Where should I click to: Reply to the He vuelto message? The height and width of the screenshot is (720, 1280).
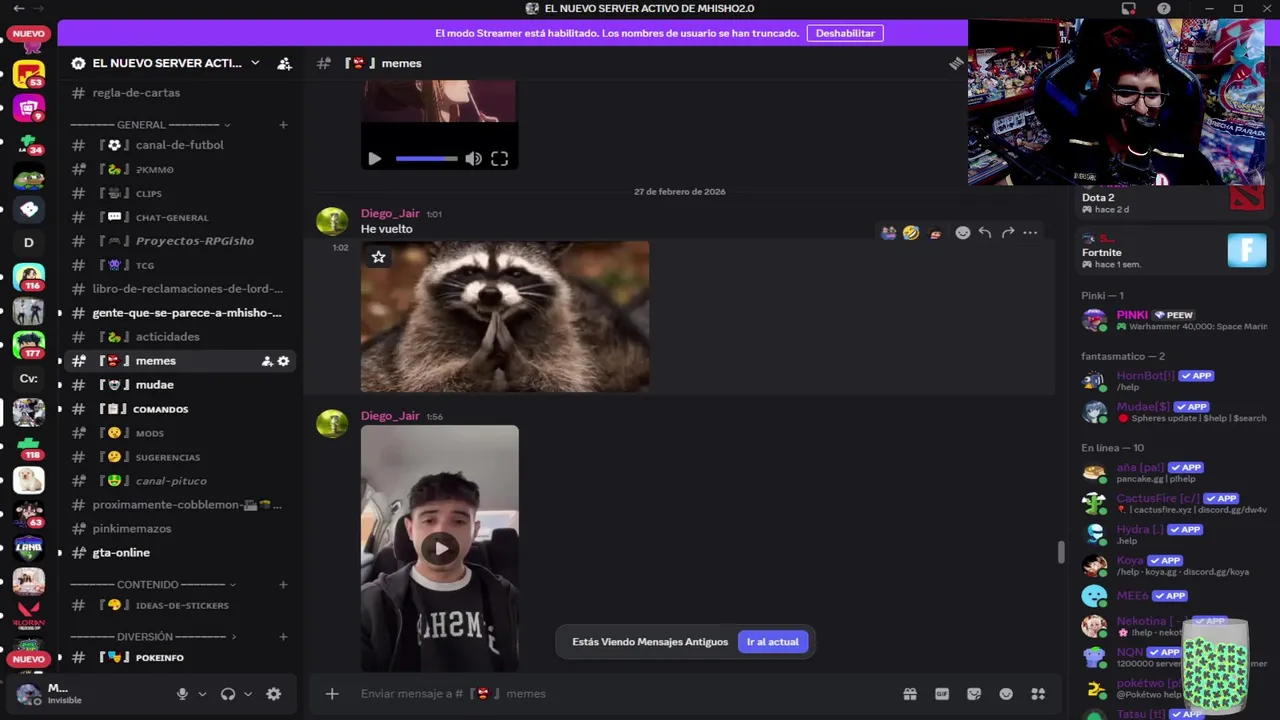[985, 233]
